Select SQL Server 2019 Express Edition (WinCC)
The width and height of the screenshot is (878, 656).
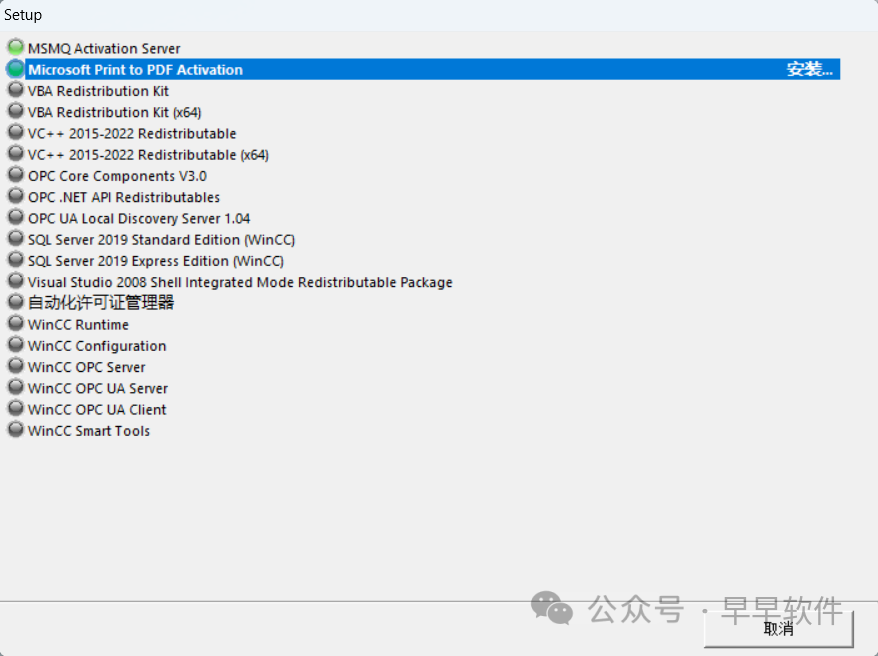(x=156, y=261)
